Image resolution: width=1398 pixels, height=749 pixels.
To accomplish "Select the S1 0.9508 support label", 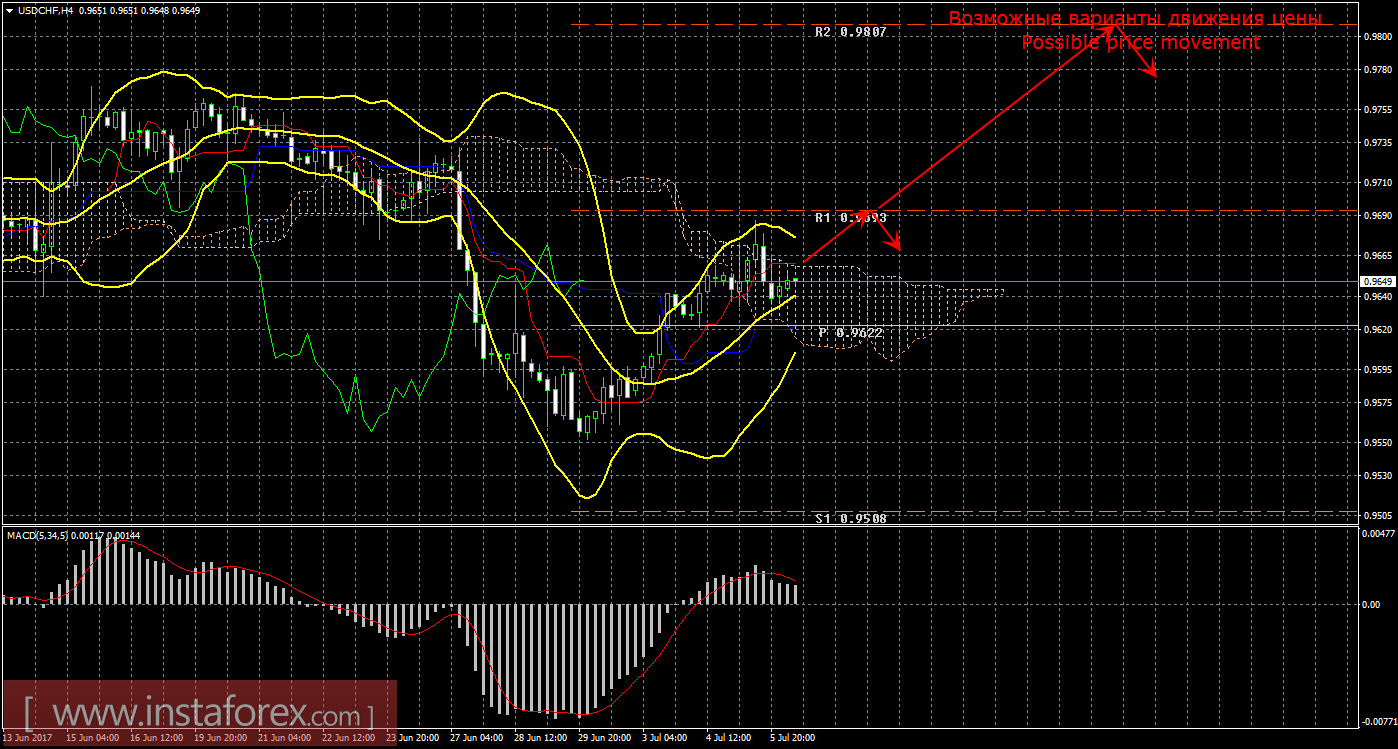I will pyautogui.click(x=850, y=518).
